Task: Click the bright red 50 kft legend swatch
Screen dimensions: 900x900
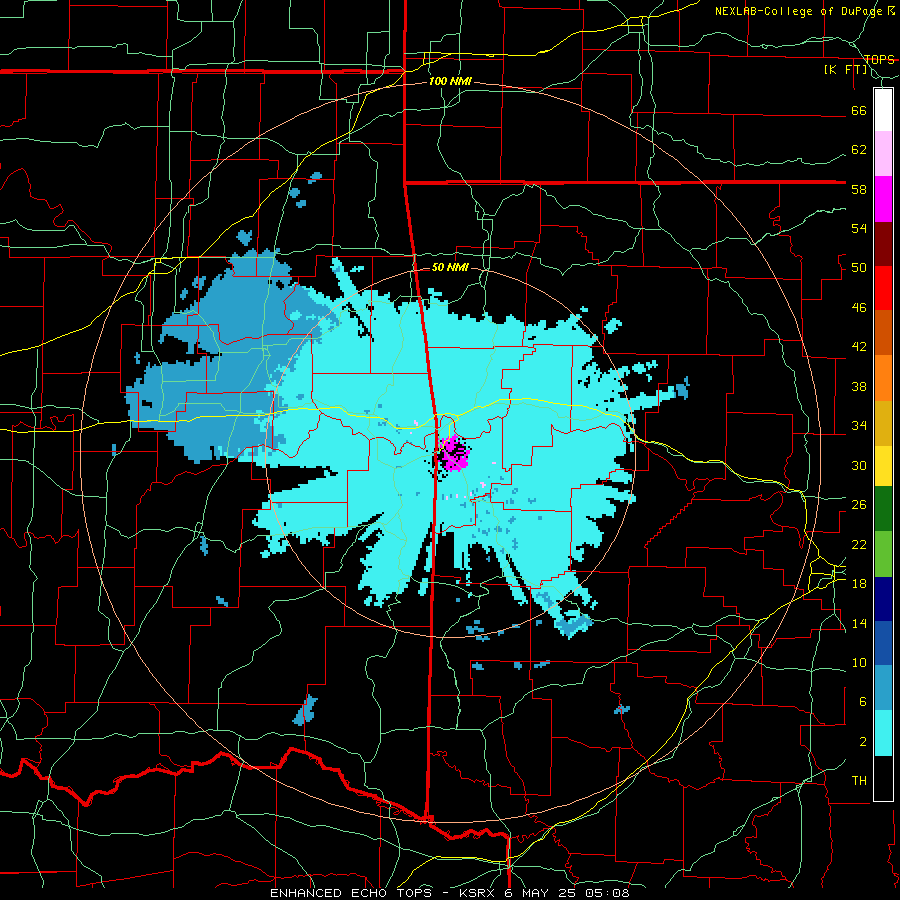Action: click(x=883, y=288)
